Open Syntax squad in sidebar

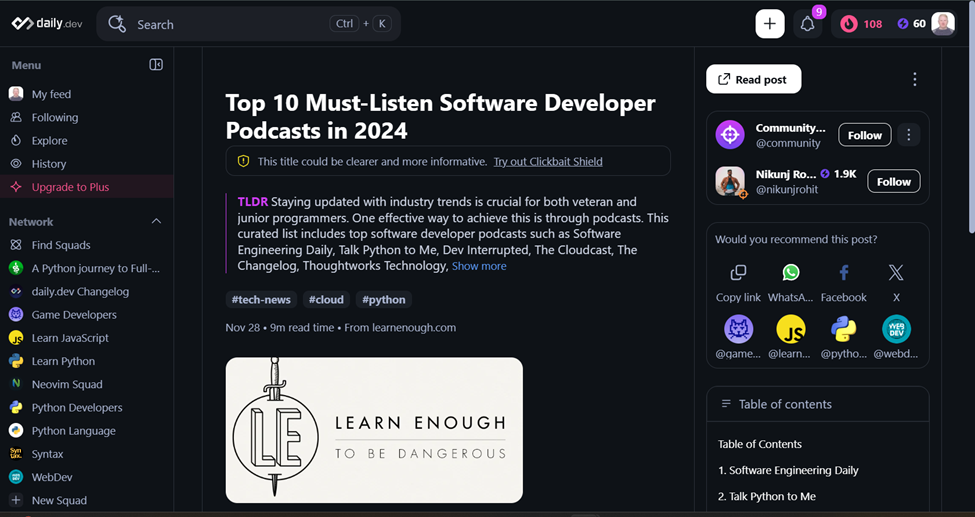pyautogui.click(x=87, y=454)
